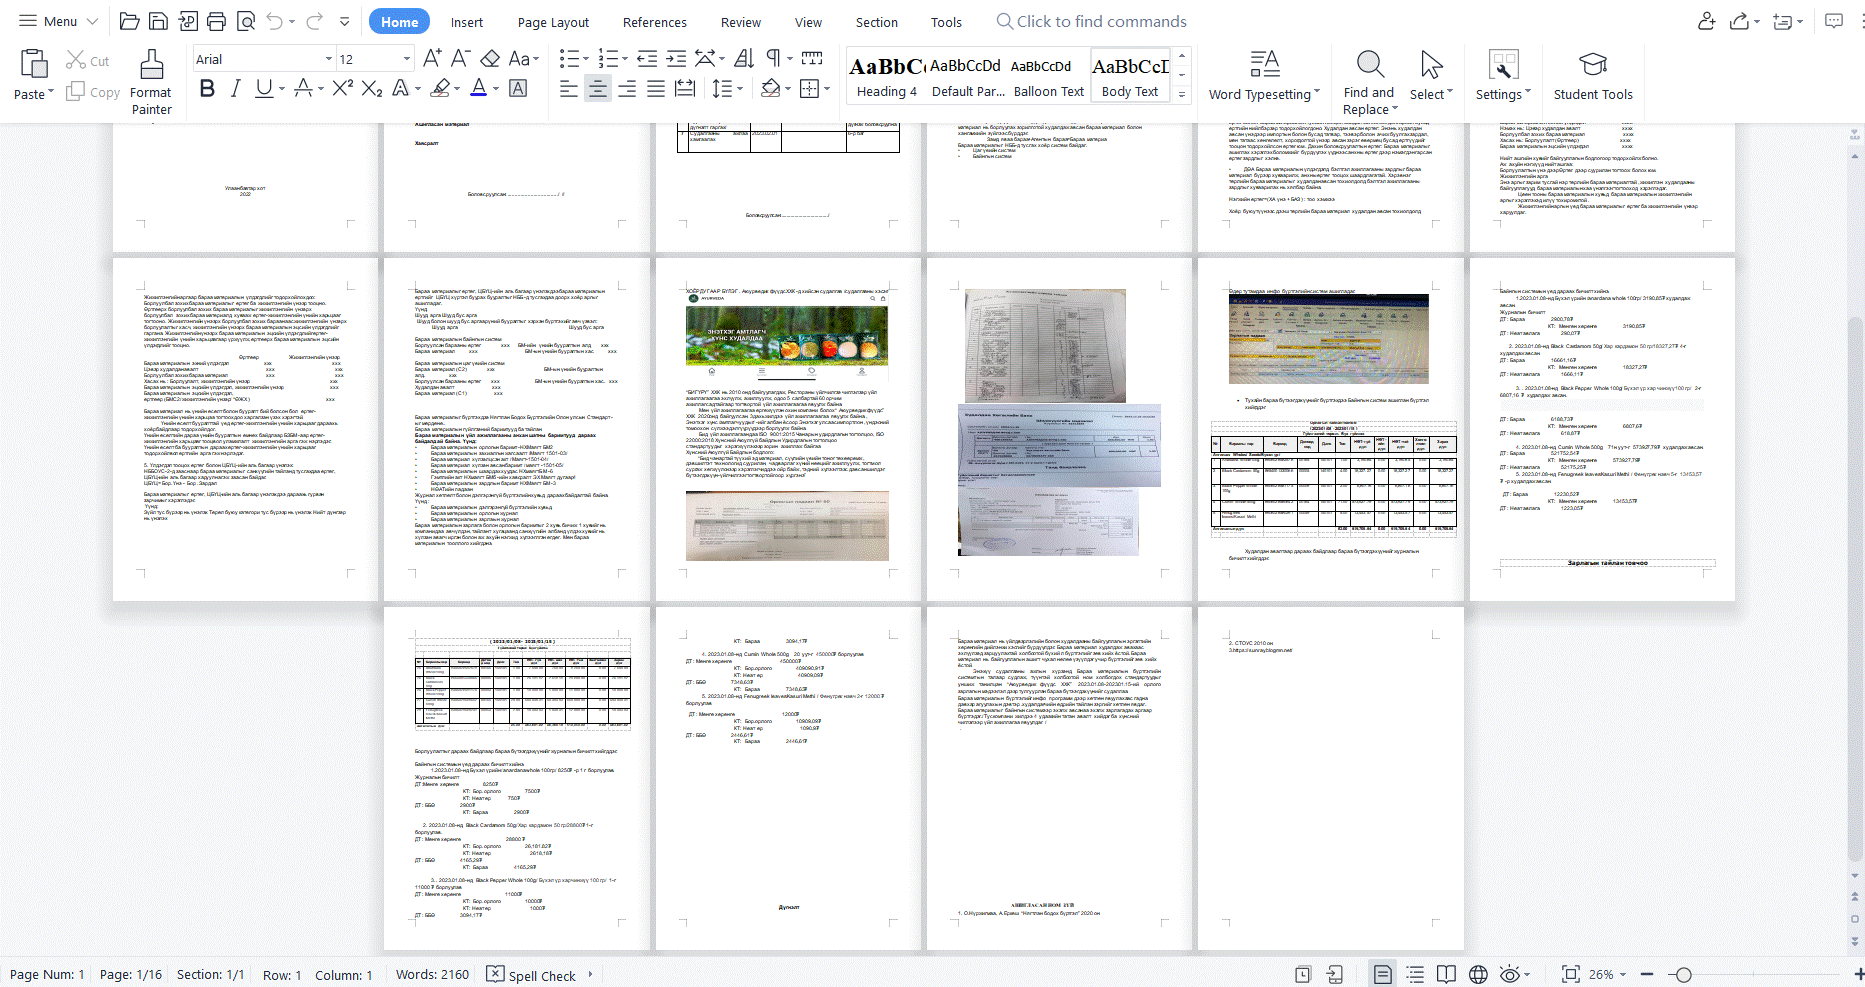Open the Change Case Aa dropdown
Viewport: 1865px width, 987px height.
[x=523, y=58]
